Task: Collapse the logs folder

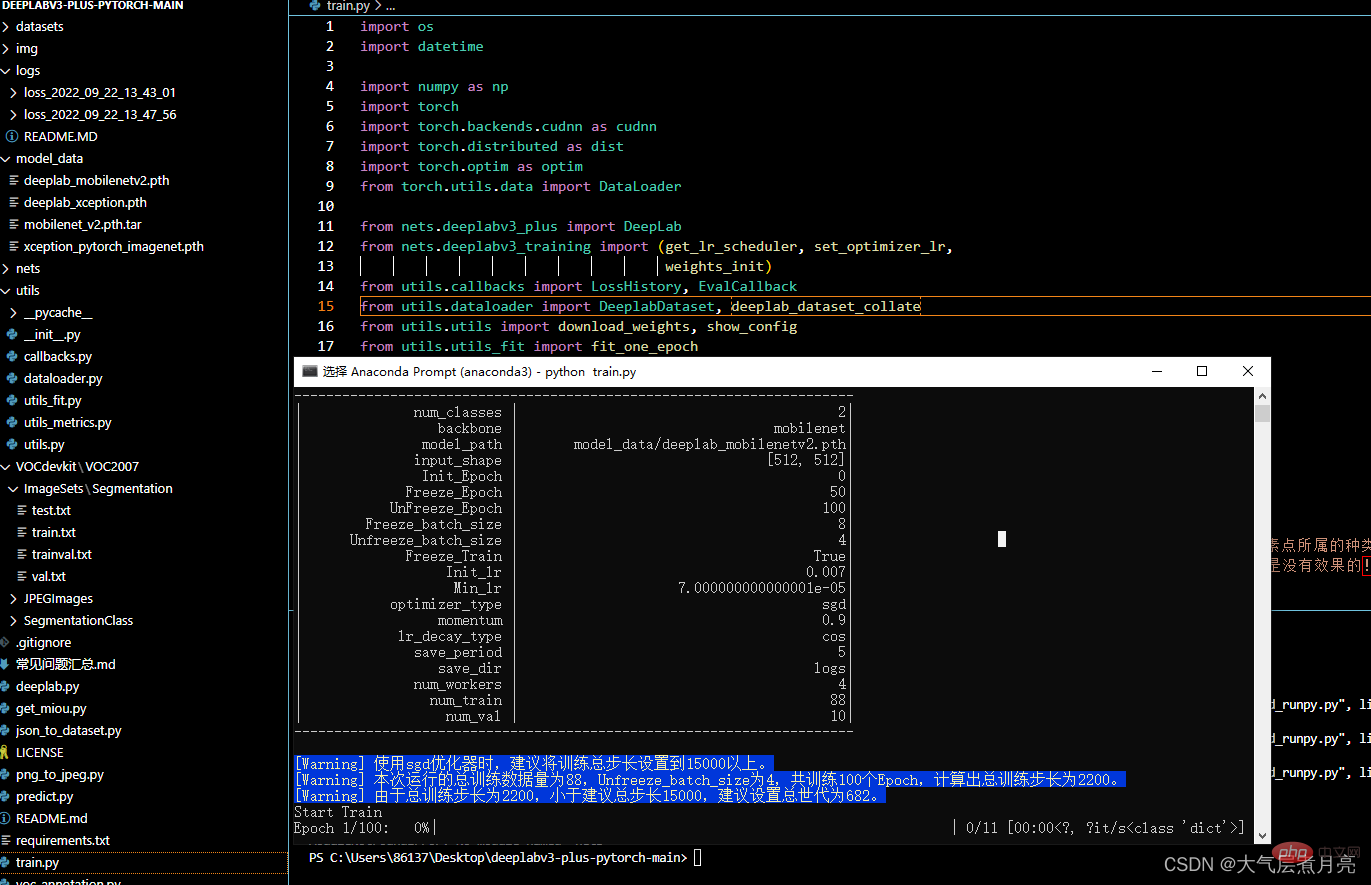Action: 6,71
